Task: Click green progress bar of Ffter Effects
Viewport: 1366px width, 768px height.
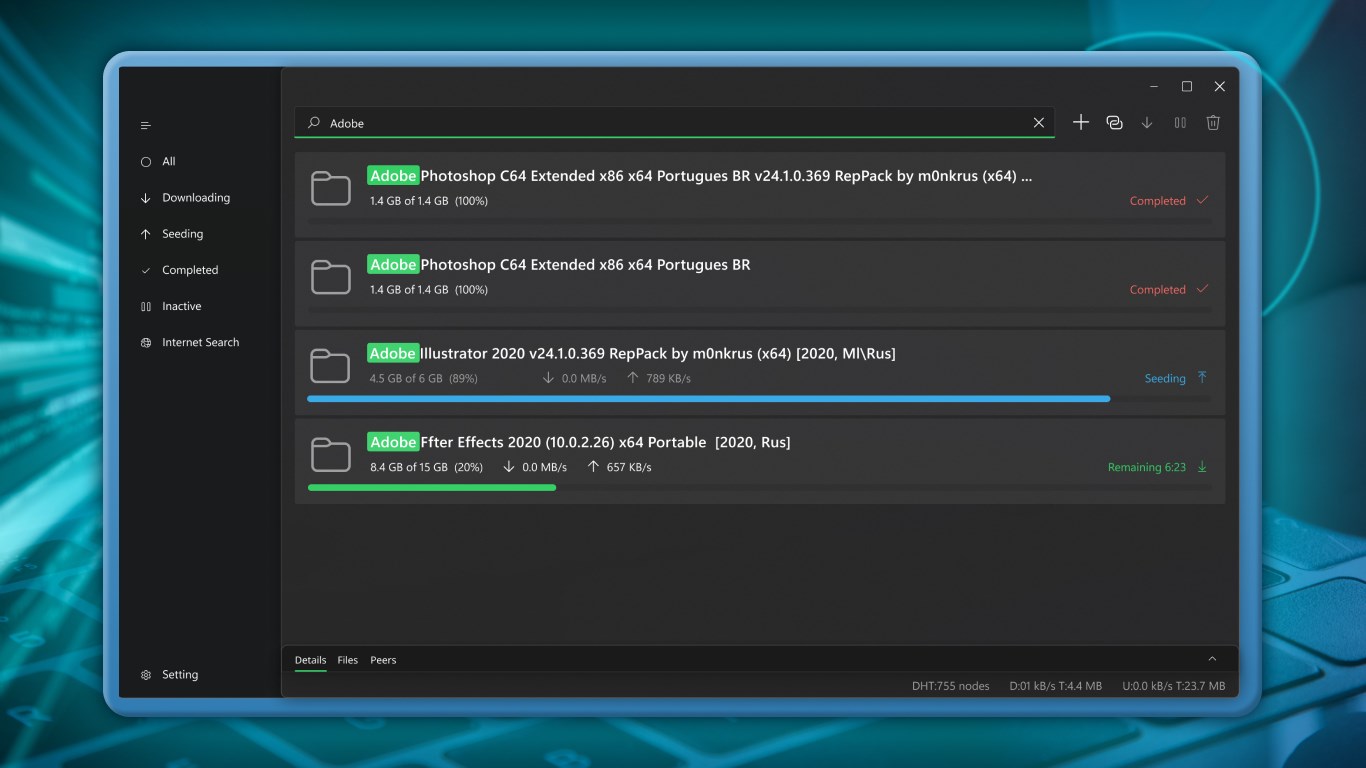Action: pyautogui.click(x=432, y=487)
